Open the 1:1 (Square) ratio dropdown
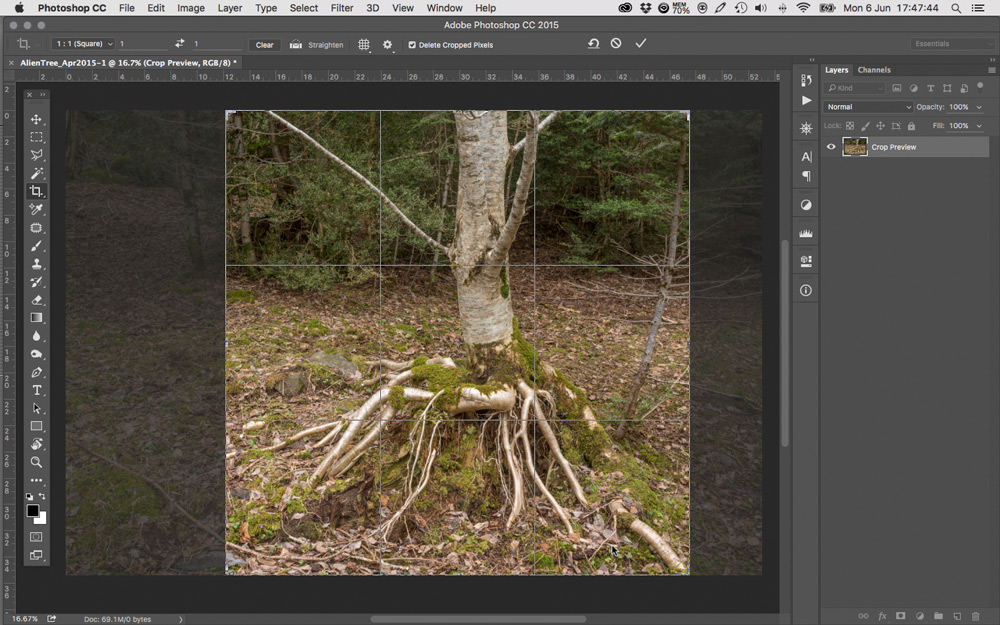The image size is (1000, 625). pyautogui.click(x=82, y=44)
